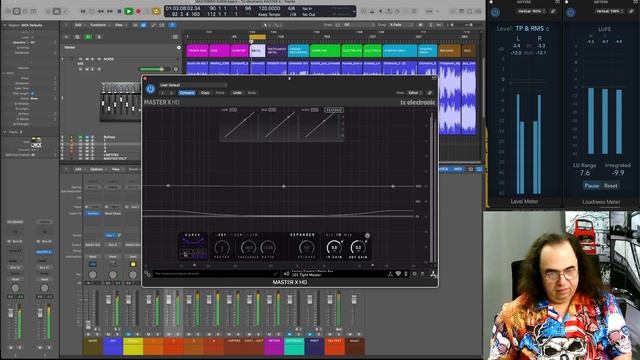The height and width of the screenshot is (360, 640).
Task: Click the link icon in Master X HD header
Action: click(429, 93)
